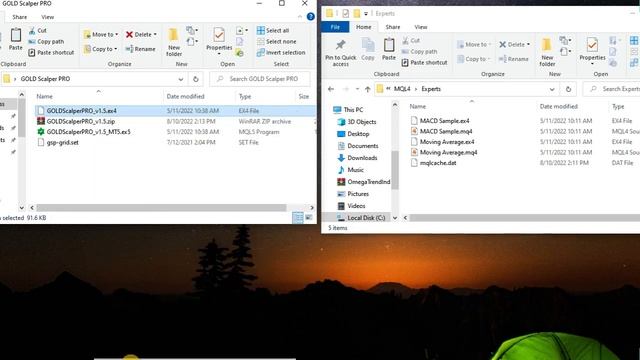The height and width of the screenshot is (360, 640).
Task: Click Paste icon in GOLD Scalper PRO window
Action: [x=16, y=39]
